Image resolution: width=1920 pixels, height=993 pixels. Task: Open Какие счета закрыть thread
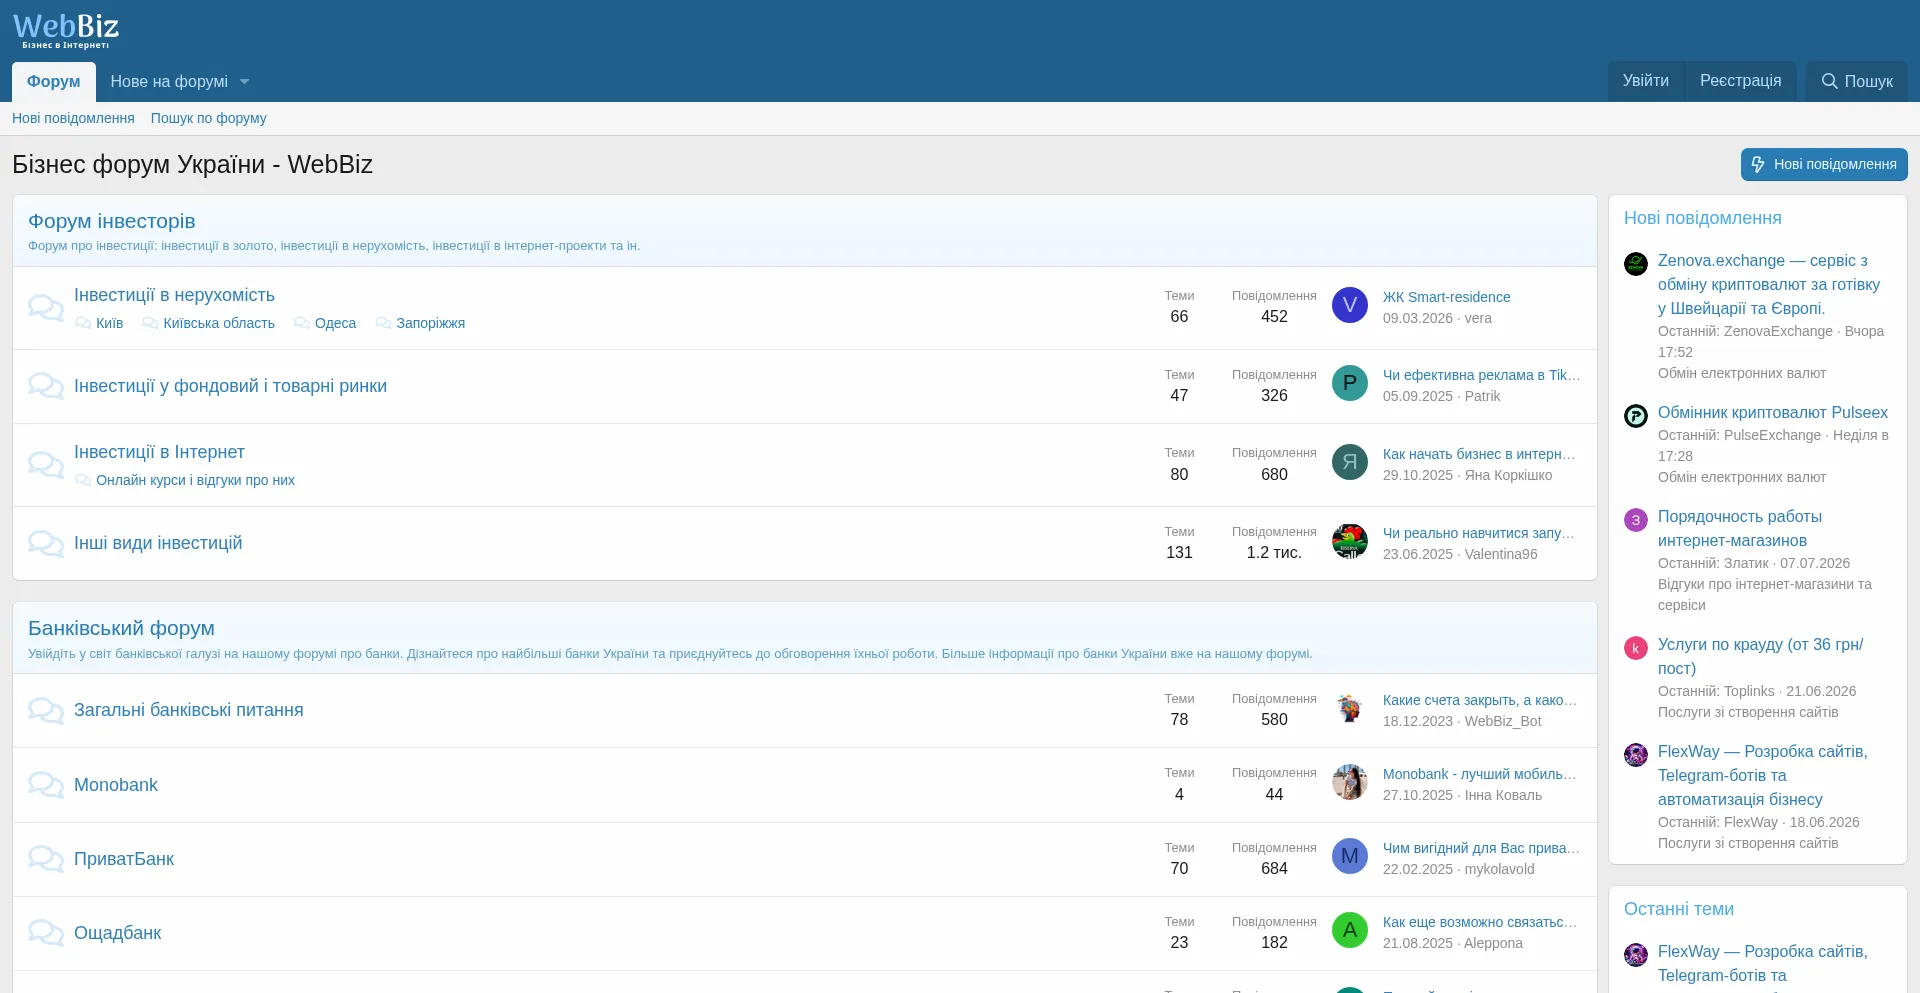pyautogui.click(x=1480, y=700)
